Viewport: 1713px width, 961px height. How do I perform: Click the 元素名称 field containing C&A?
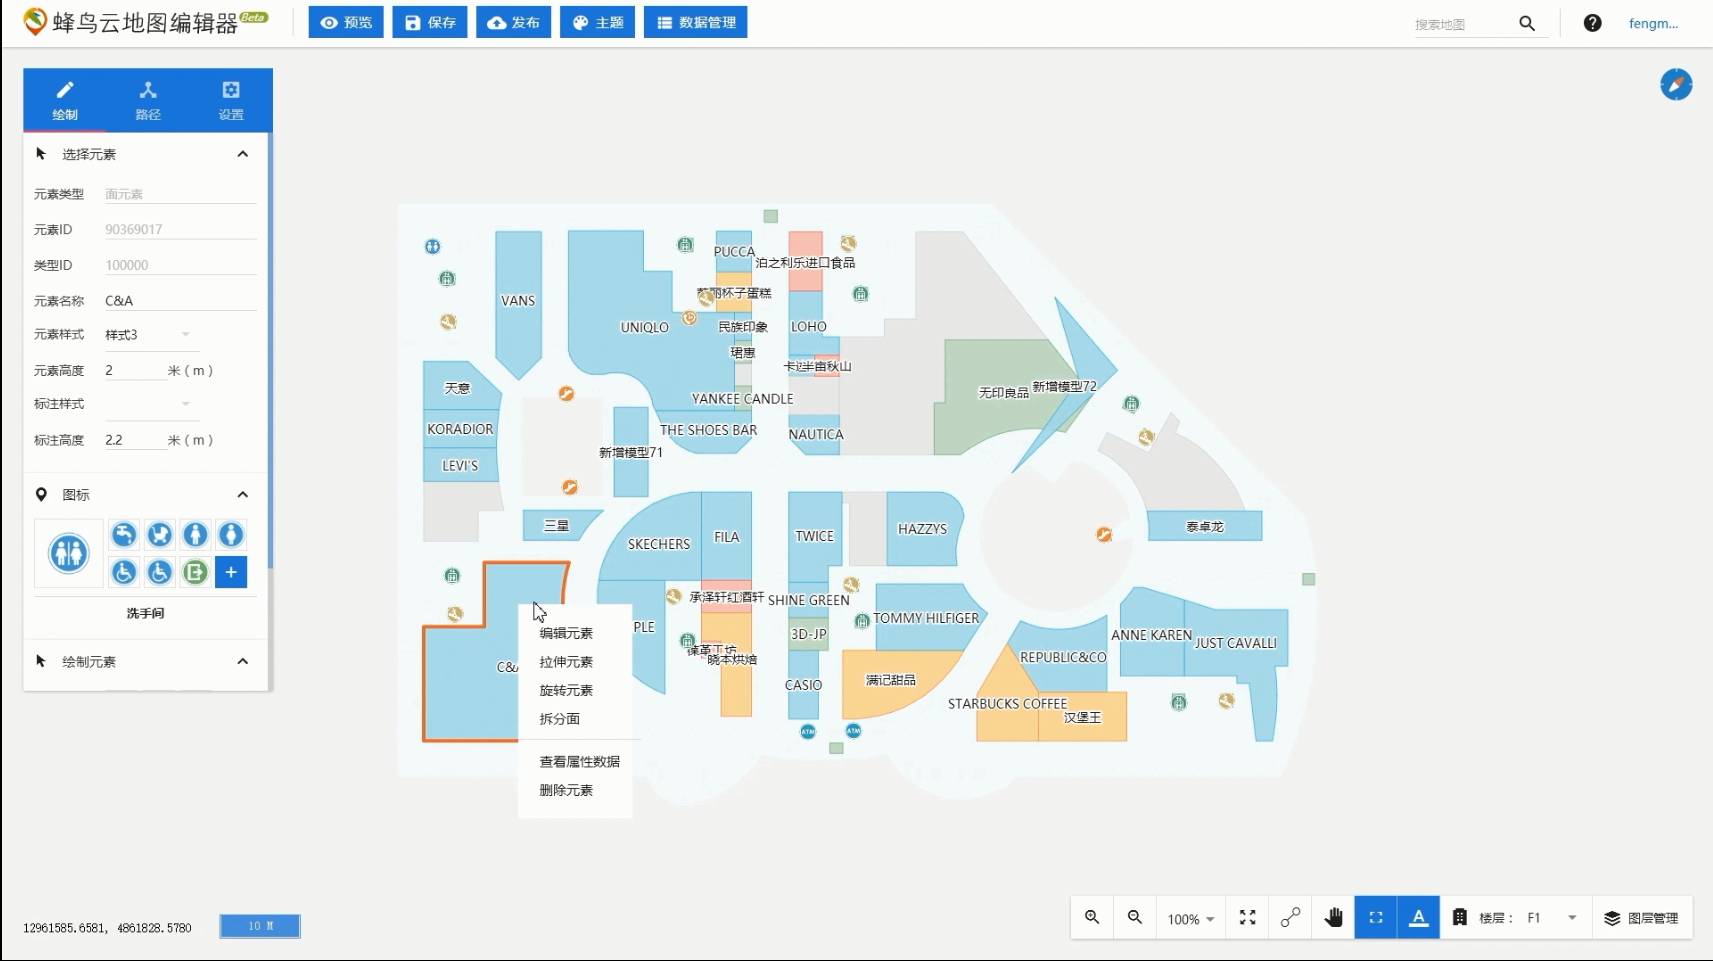pos(179,300)
